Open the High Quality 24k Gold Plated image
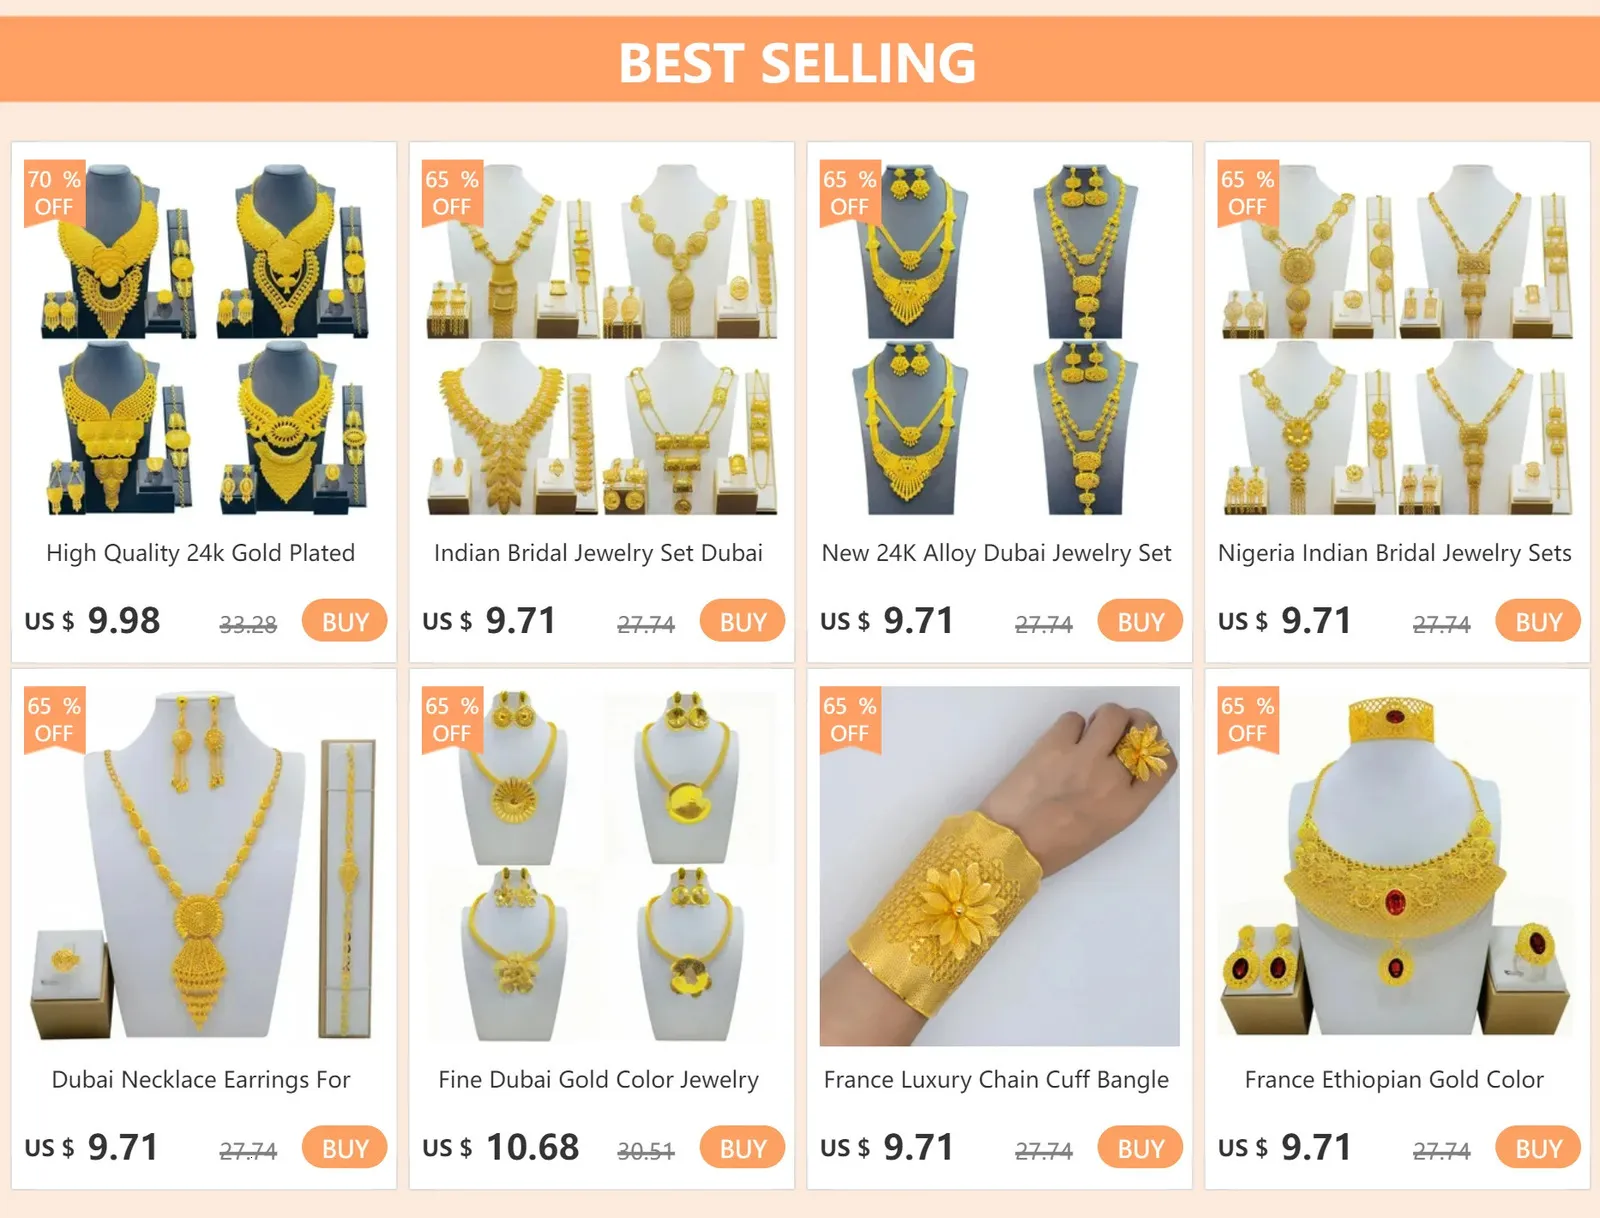 coord(204,339)
